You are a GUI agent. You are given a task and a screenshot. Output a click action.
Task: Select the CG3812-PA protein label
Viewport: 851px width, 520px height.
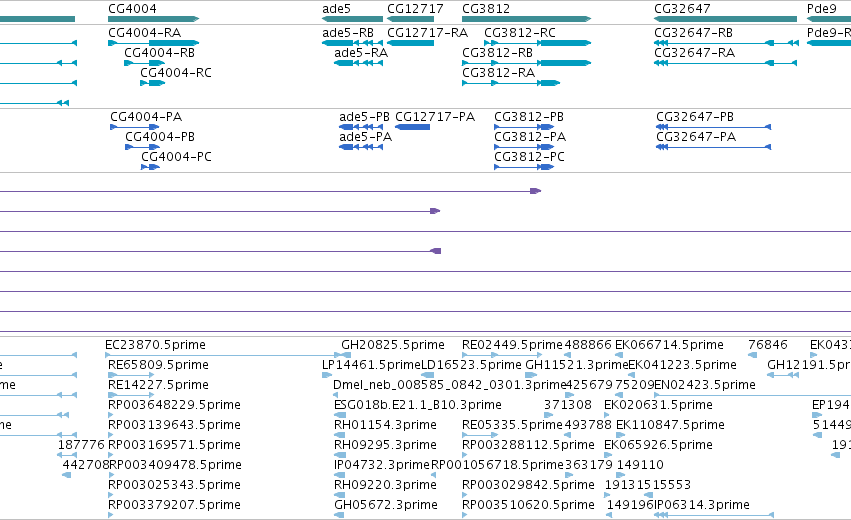point(530,137)
